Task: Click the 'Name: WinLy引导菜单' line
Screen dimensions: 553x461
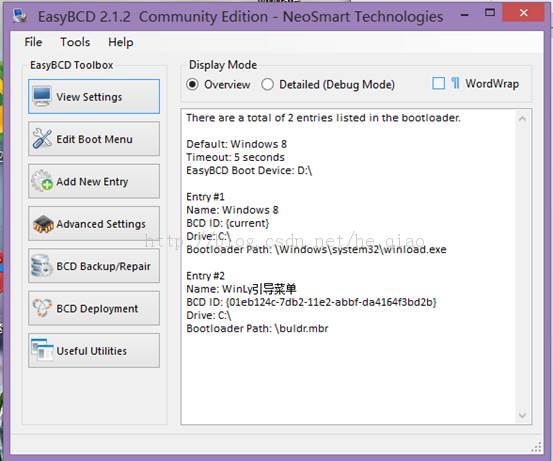Action: [x=241, y=289]
